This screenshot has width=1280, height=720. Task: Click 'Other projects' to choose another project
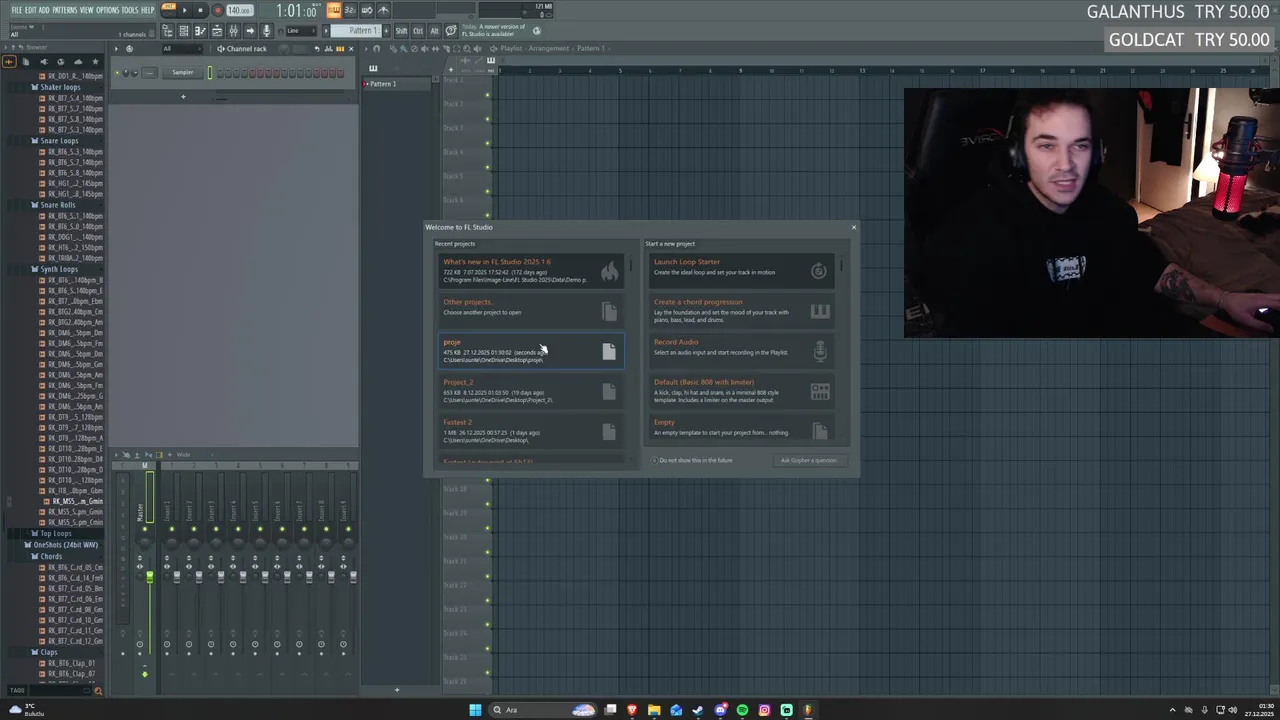point(531,310)
